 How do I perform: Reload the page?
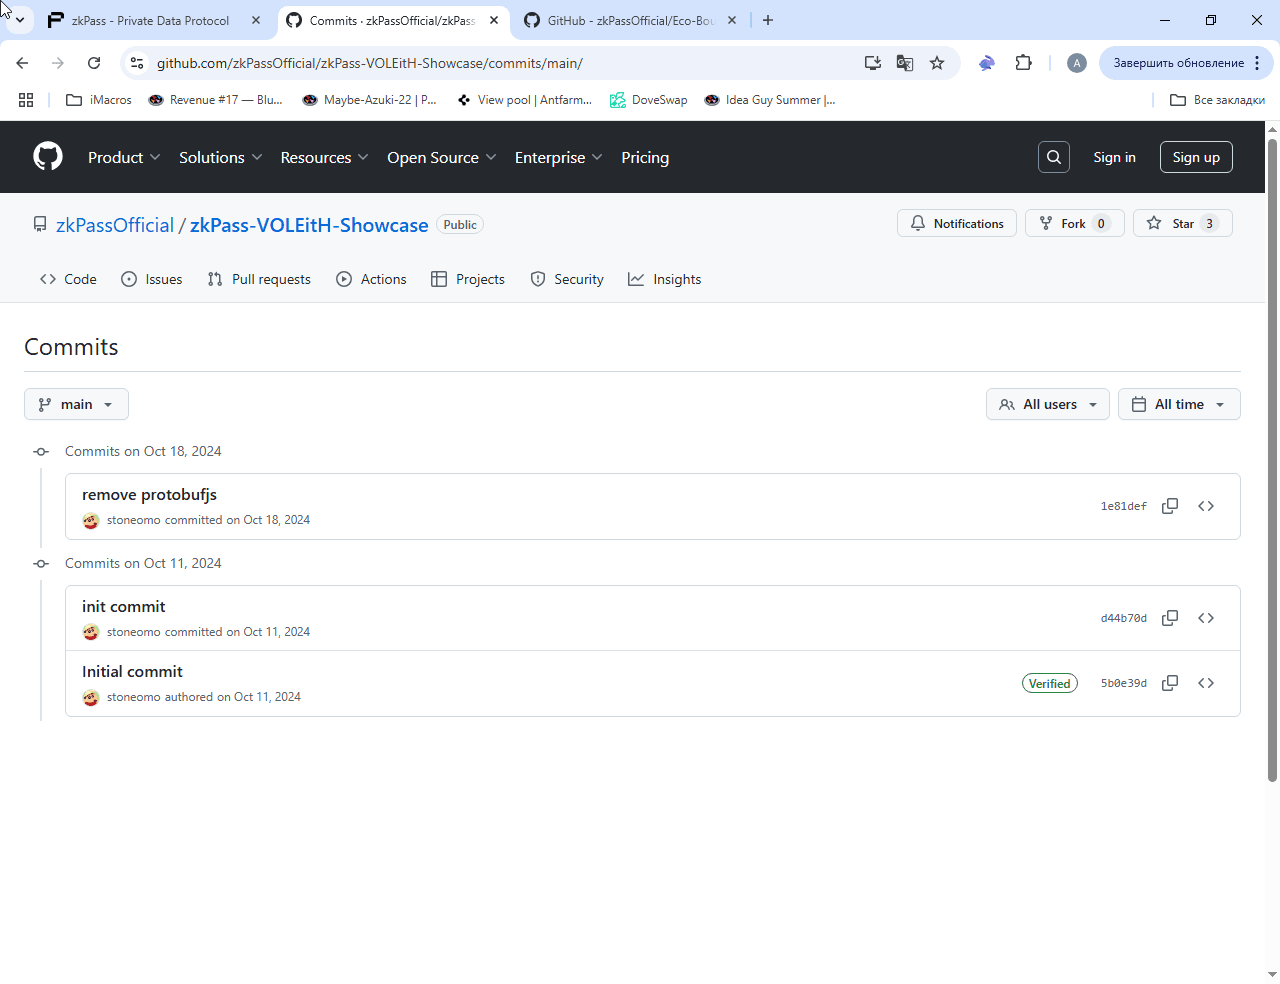(x=94, y=63)
